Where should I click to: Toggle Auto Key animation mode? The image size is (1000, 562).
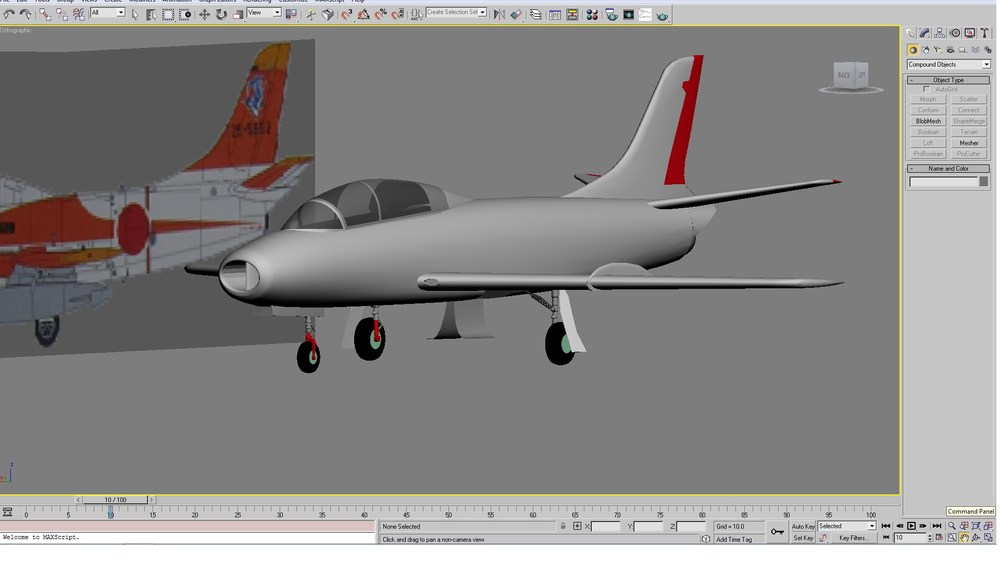(803, 526)
